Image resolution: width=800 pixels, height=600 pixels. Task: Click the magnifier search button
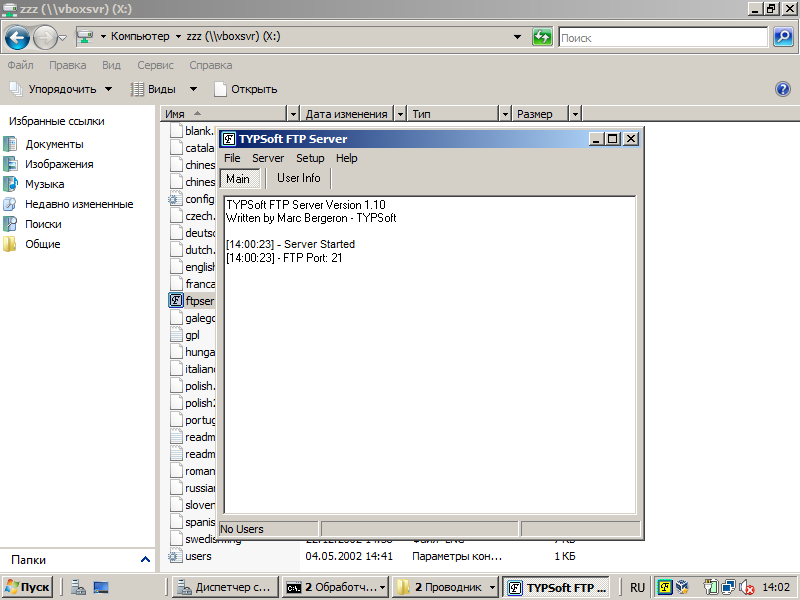[x=783, y=37]
